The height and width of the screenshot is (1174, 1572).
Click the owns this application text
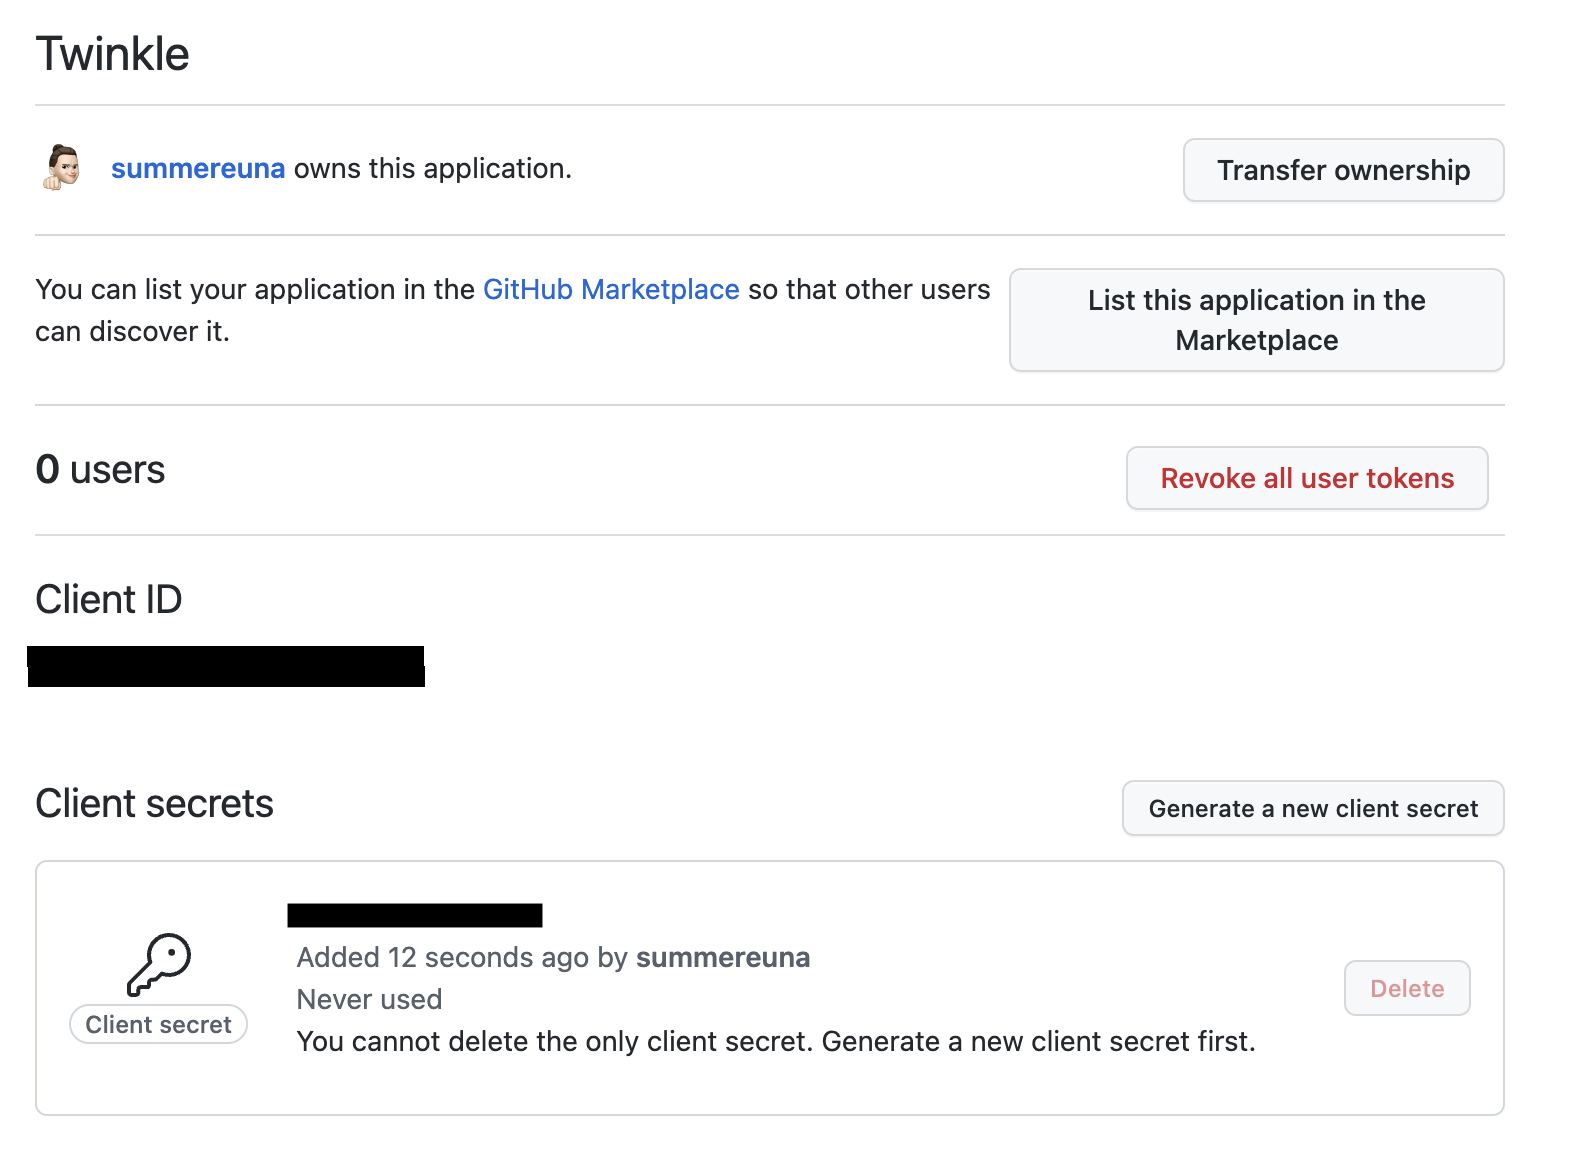pos(432,169)
